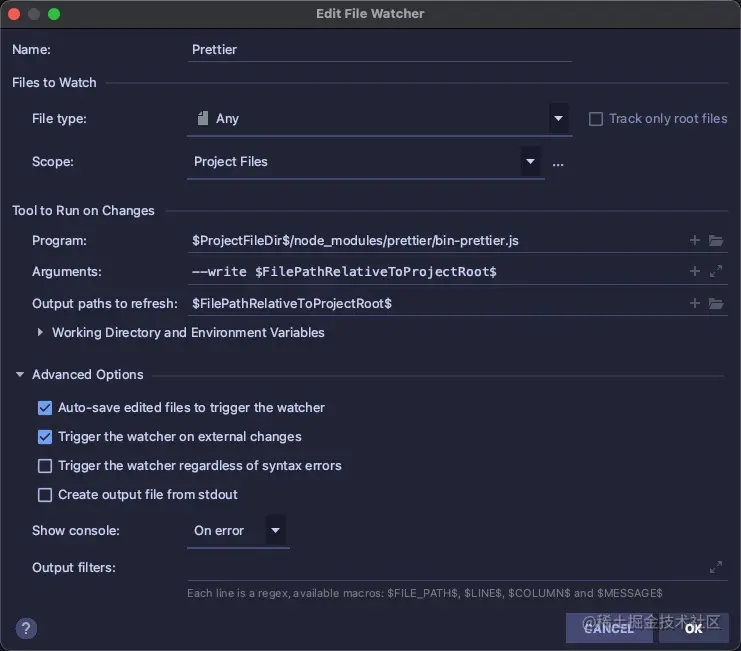Insert macro in Output paths field

[x=694, y=303]
